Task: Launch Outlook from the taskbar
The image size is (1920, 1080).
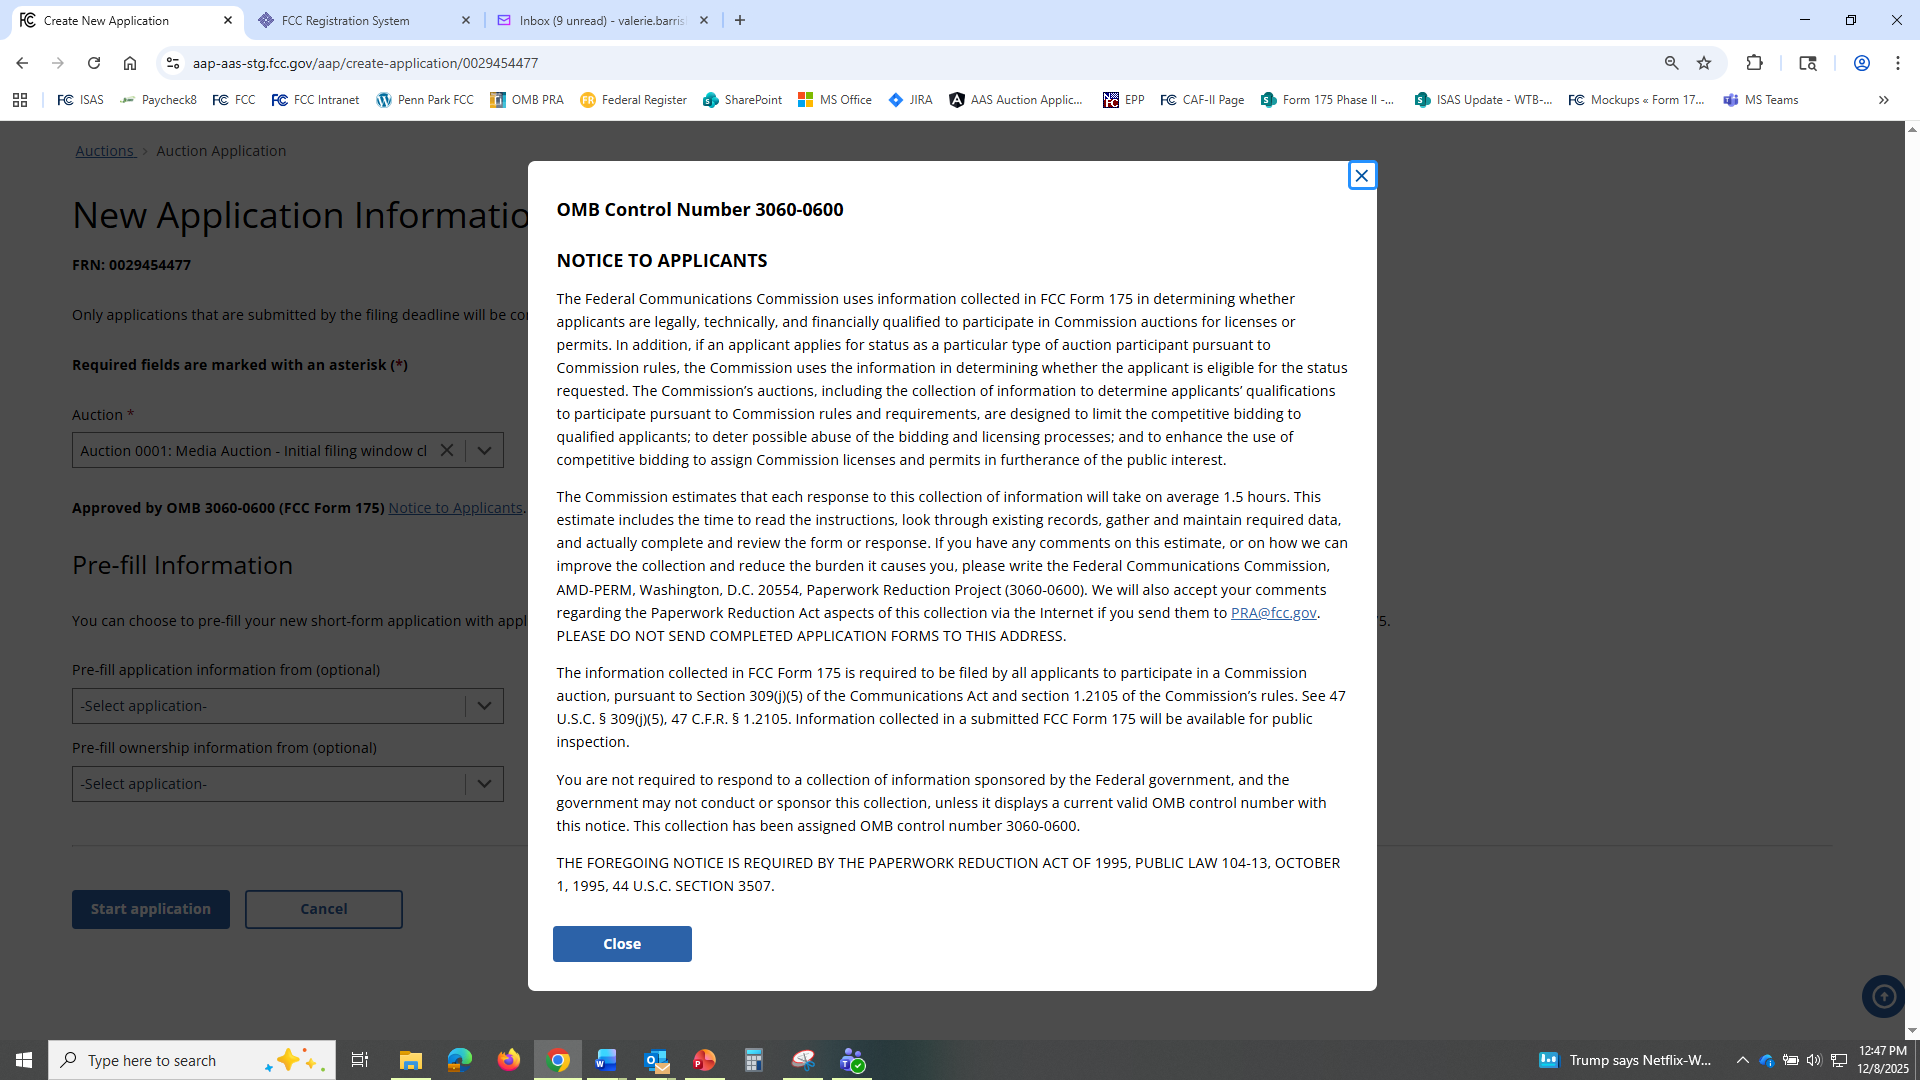Action: click(656, 1060)
